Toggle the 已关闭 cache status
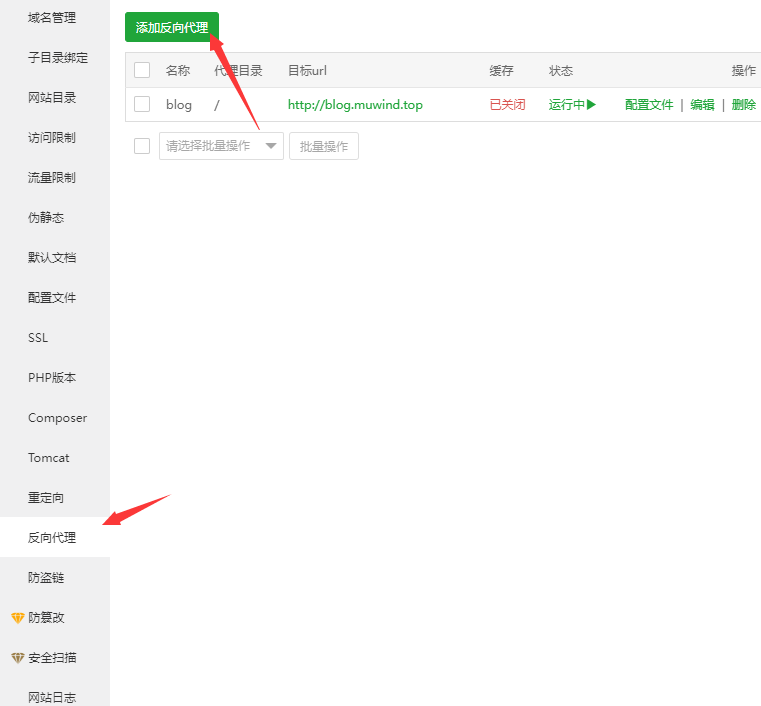Viewport: 761px width, 706px height. click(x=507, y=105)
